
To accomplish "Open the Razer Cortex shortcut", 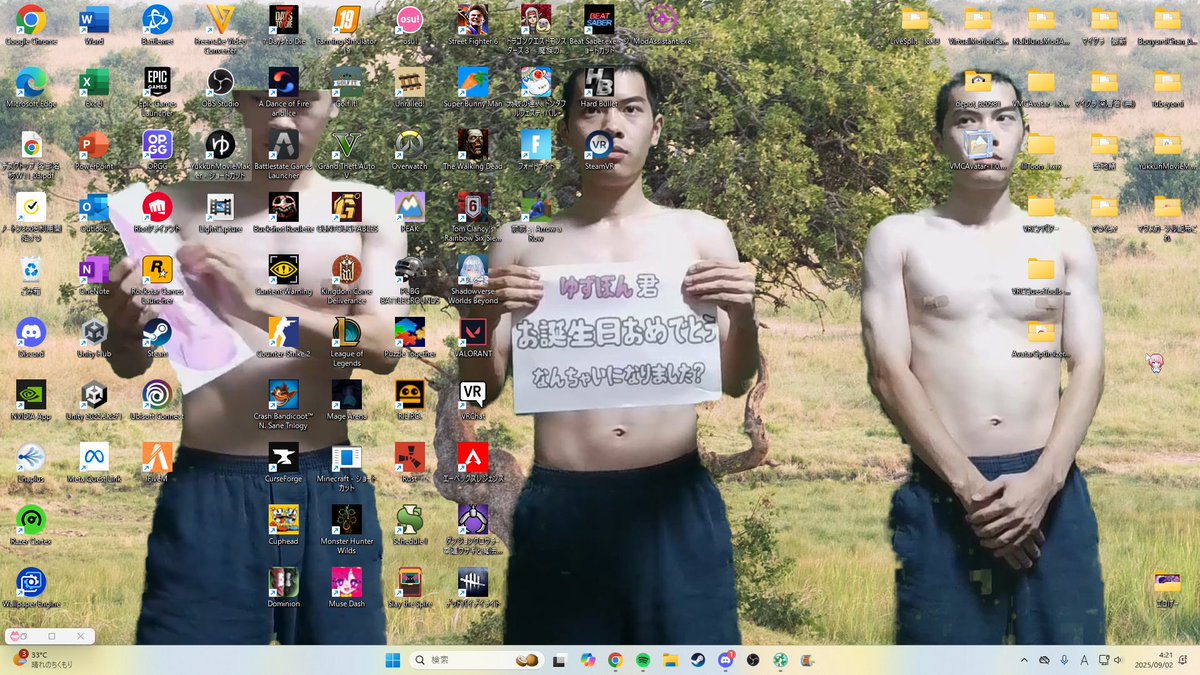I will tap(31, 524).
